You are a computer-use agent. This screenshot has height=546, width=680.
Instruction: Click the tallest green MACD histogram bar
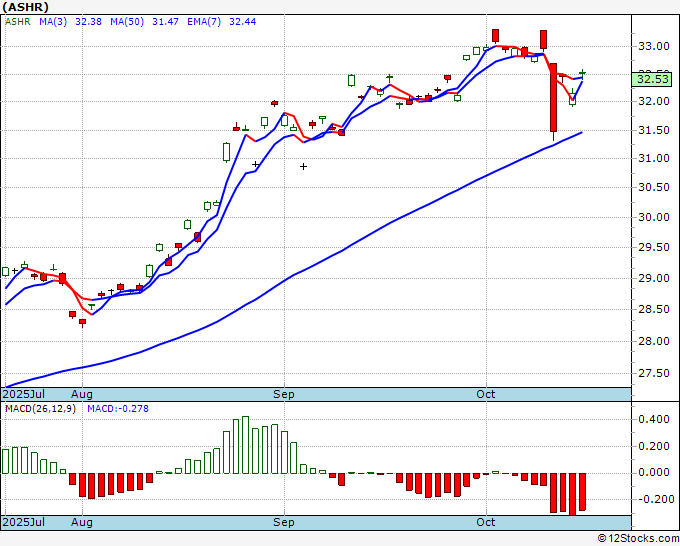(245, 445)
